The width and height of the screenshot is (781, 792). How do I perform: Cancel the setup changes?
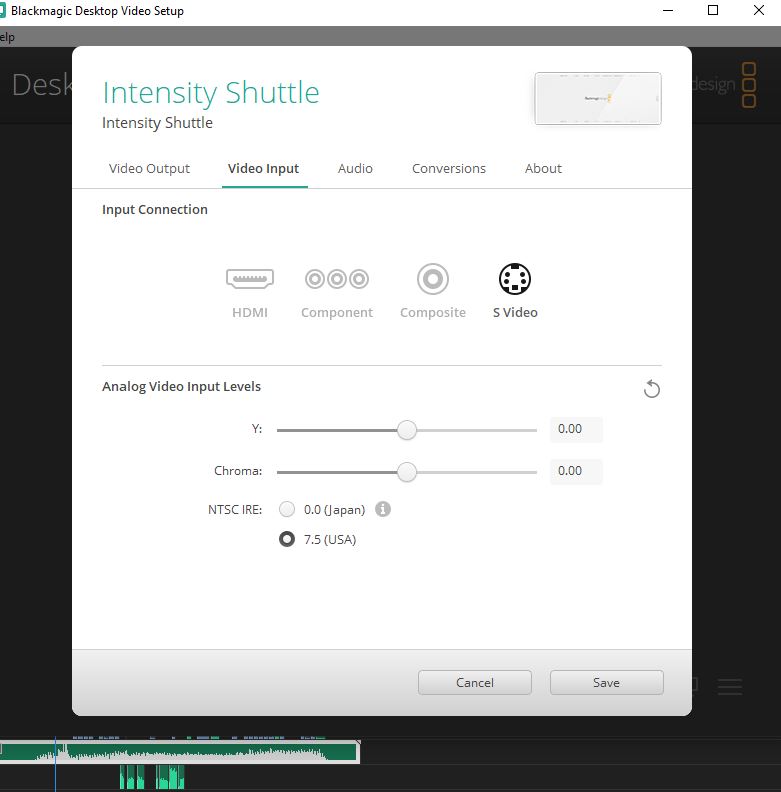[x=475, y=683]
